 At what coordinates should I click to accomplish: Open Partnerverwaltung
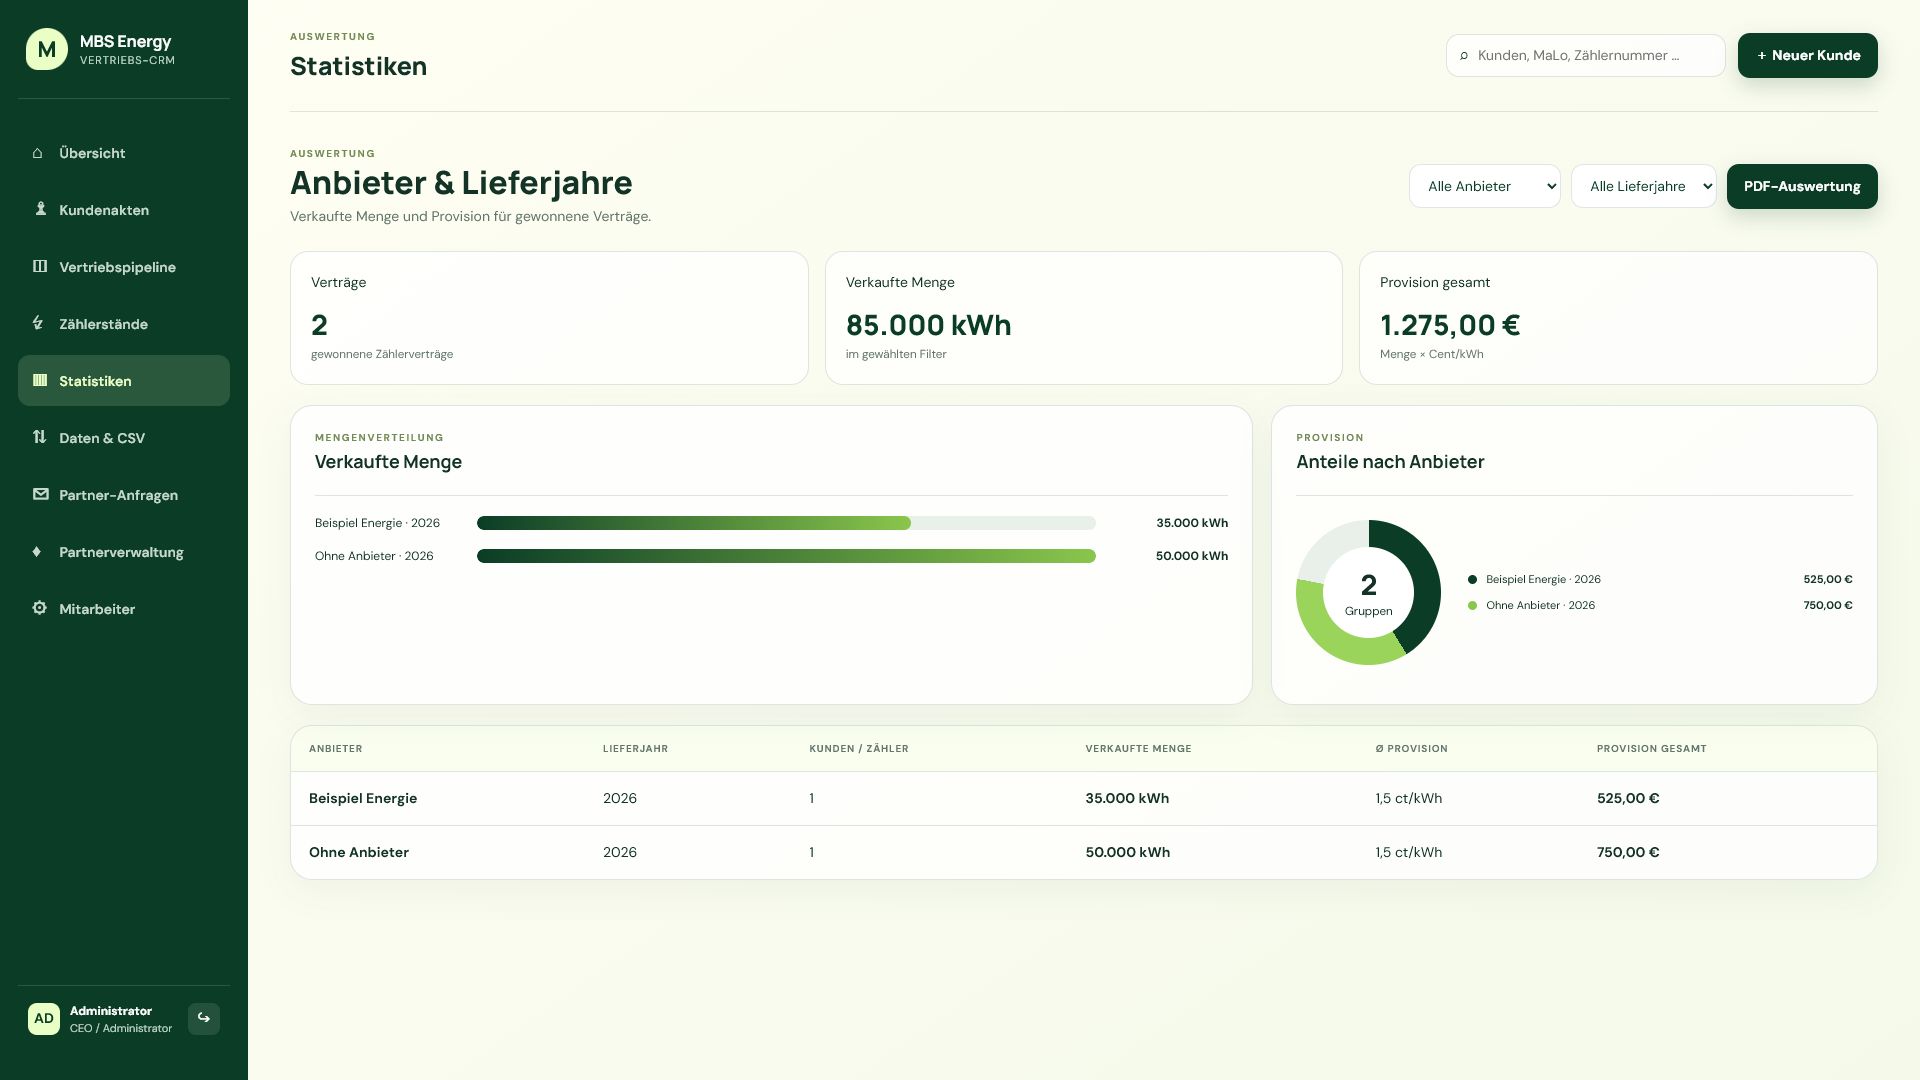pyautogui.click(x=124, y=552)
